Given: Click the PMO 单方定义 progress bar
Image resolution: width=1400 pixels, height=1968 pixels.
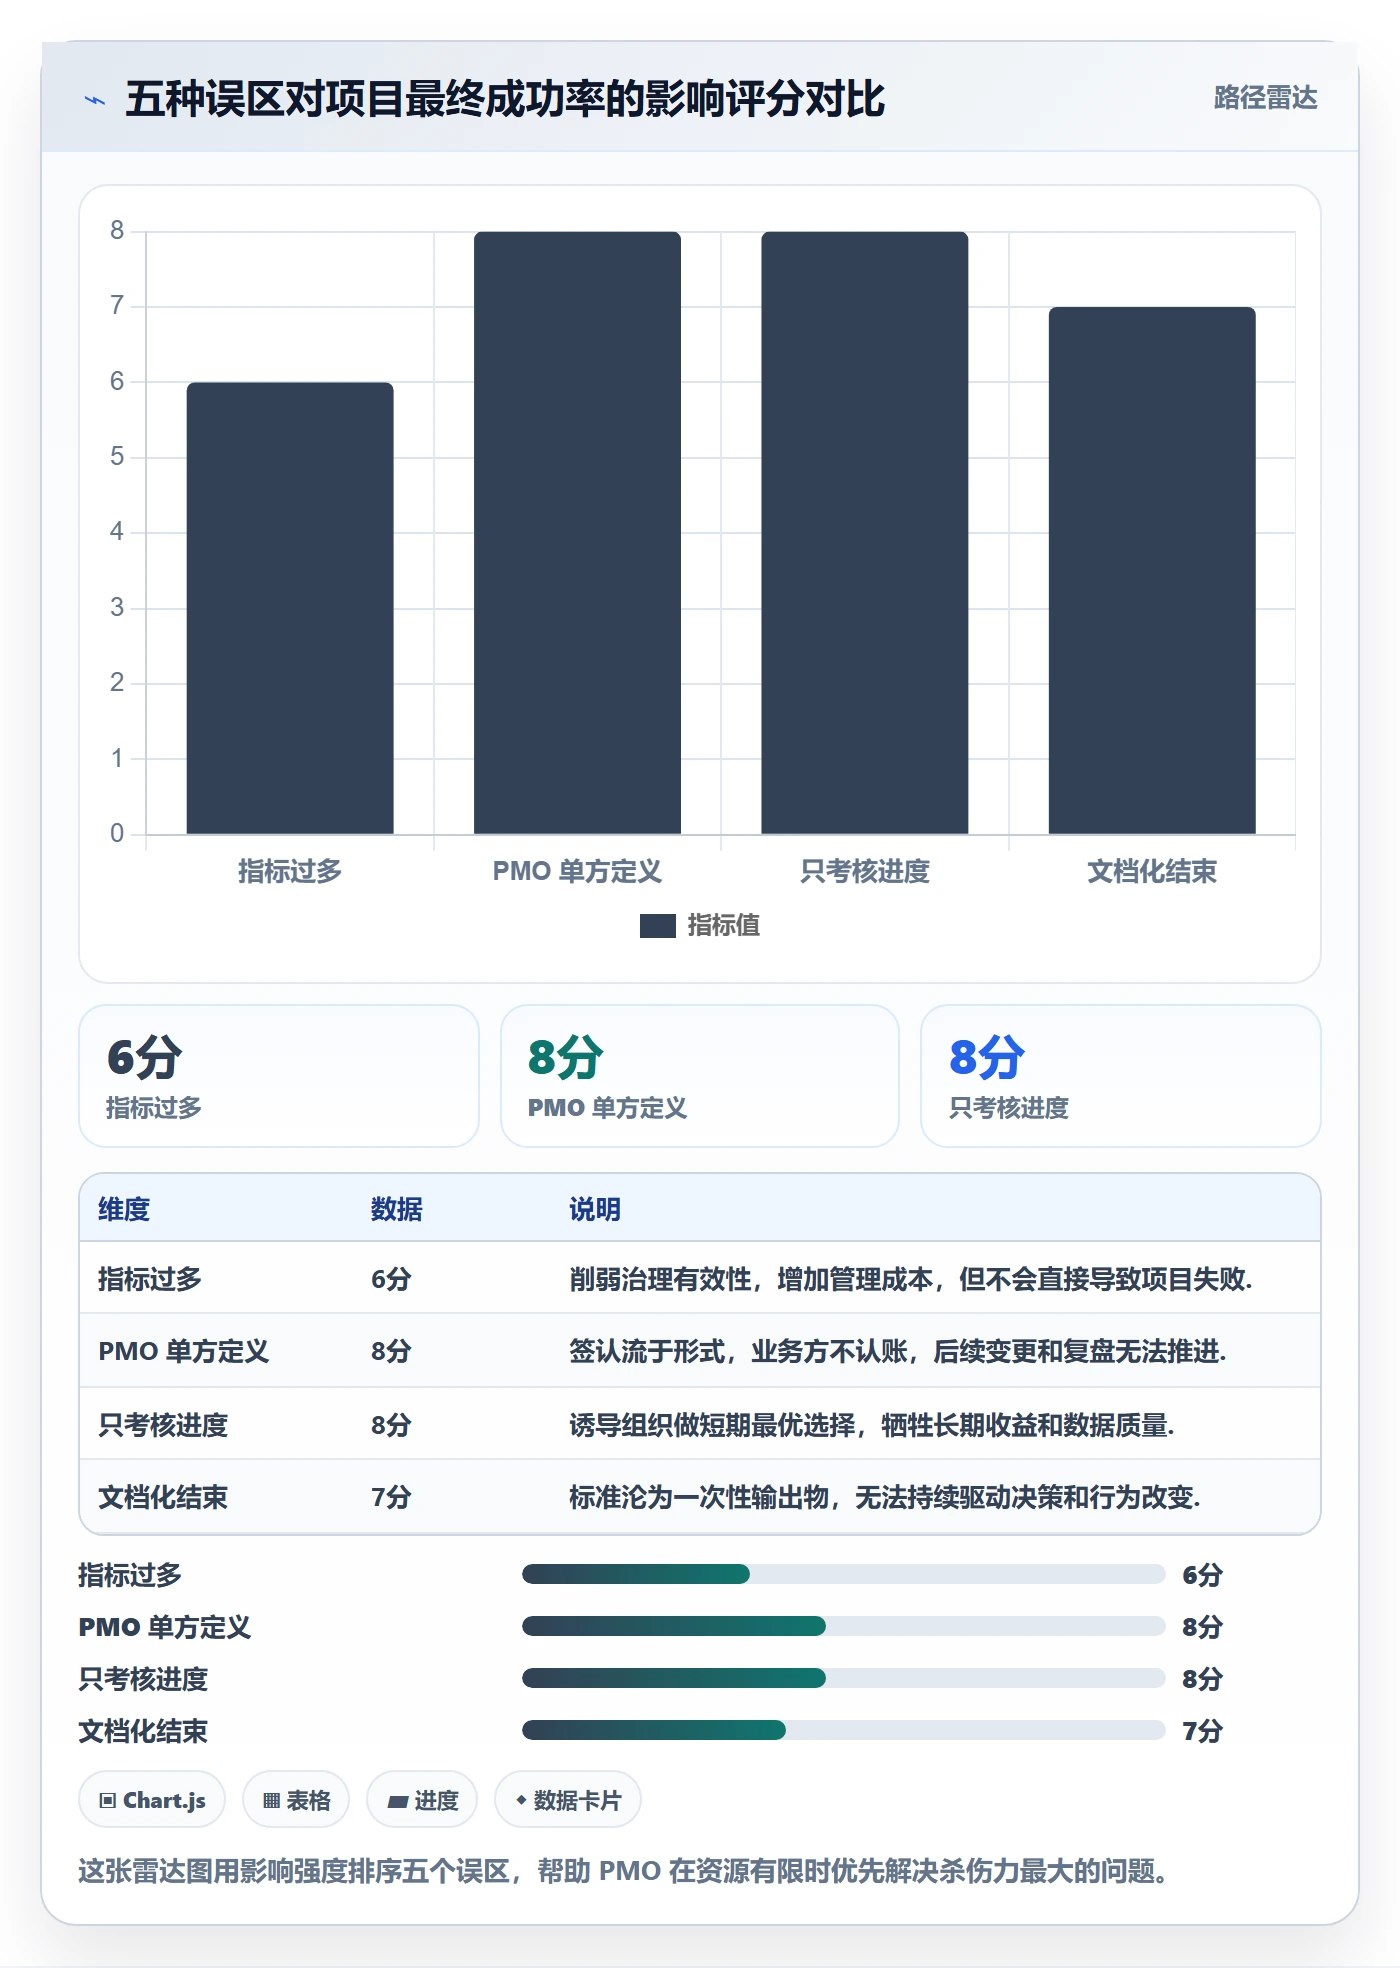Looking at the screenshot, I should [x=844, y=1626].
